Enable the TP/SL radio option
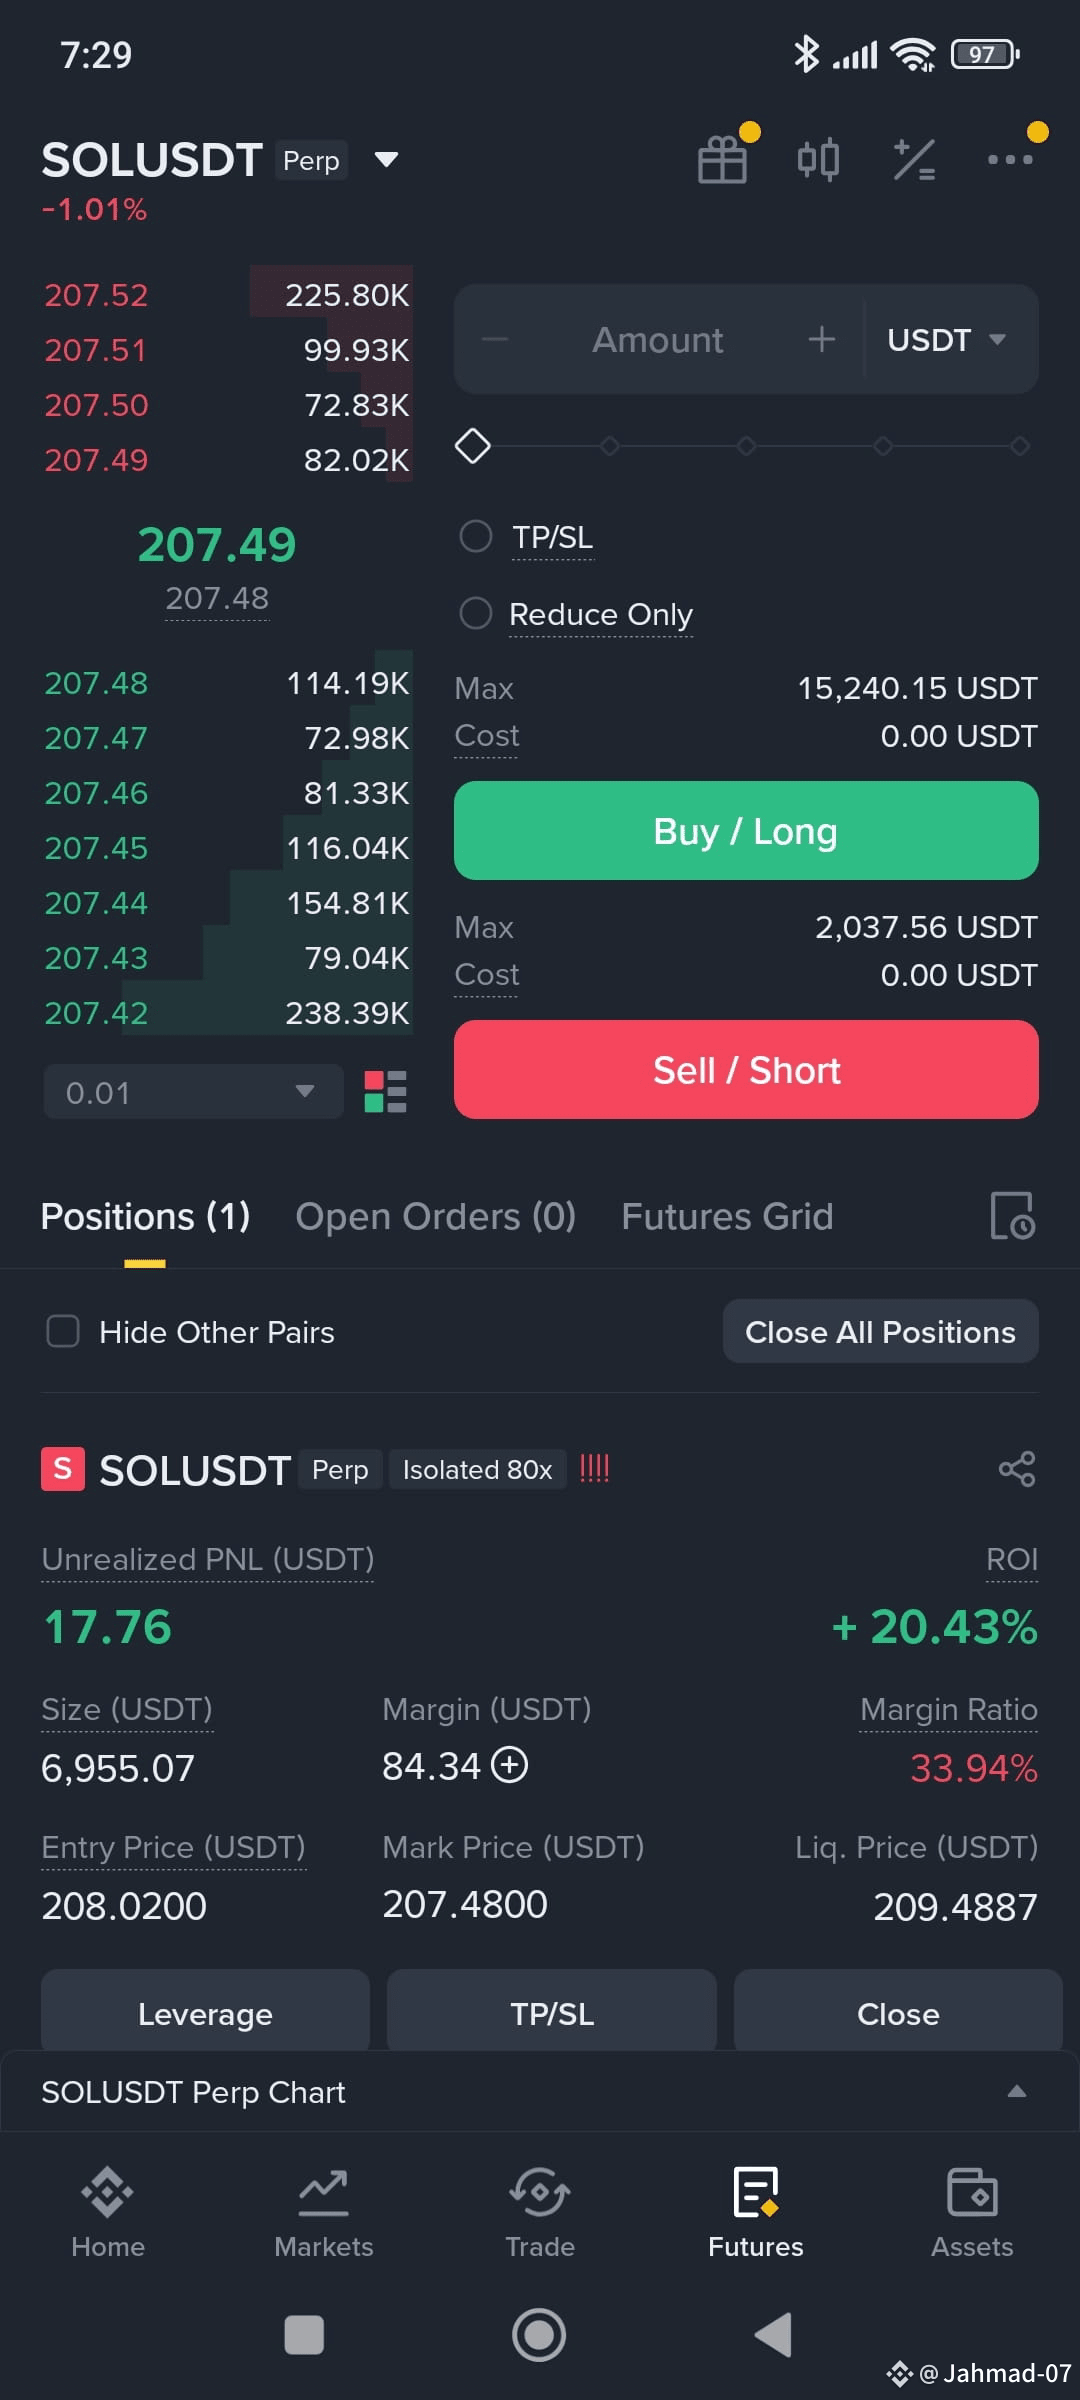 475,536
